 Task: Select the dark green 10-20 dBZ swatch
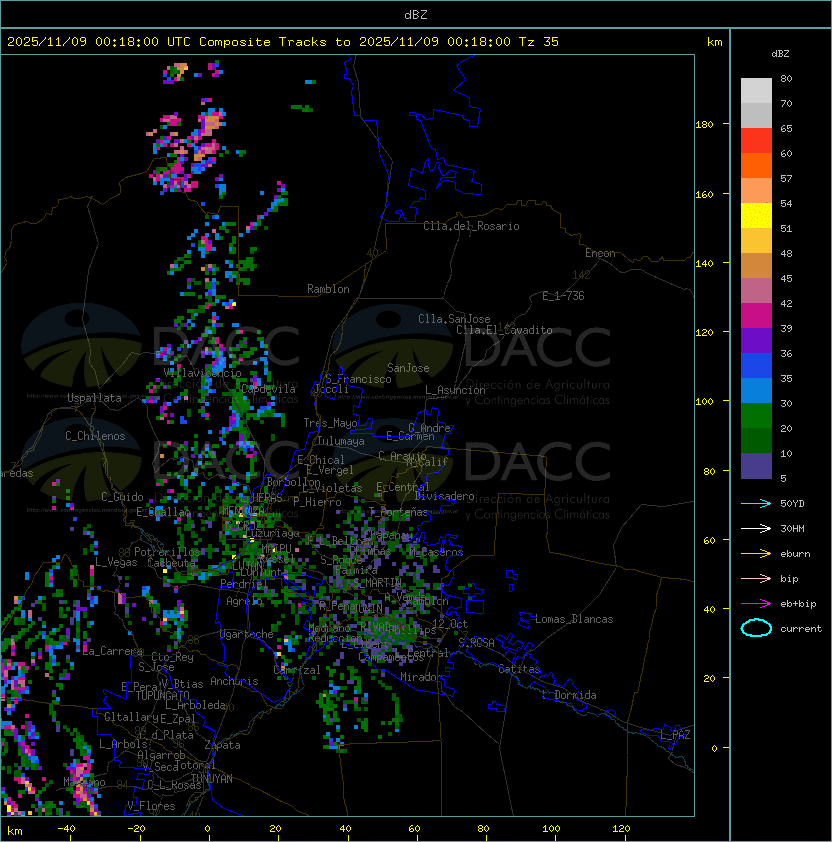pyautogui.click(x=756, y=440)
